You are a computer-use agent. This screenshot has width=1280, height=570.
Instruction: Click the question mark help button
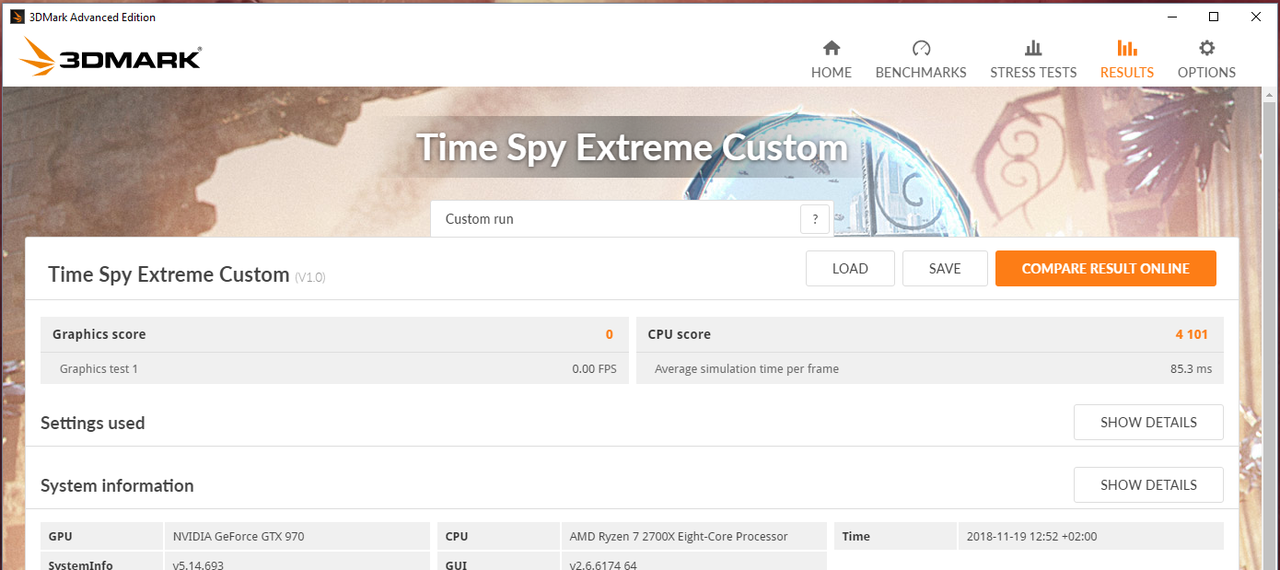(x=815, y=219)
